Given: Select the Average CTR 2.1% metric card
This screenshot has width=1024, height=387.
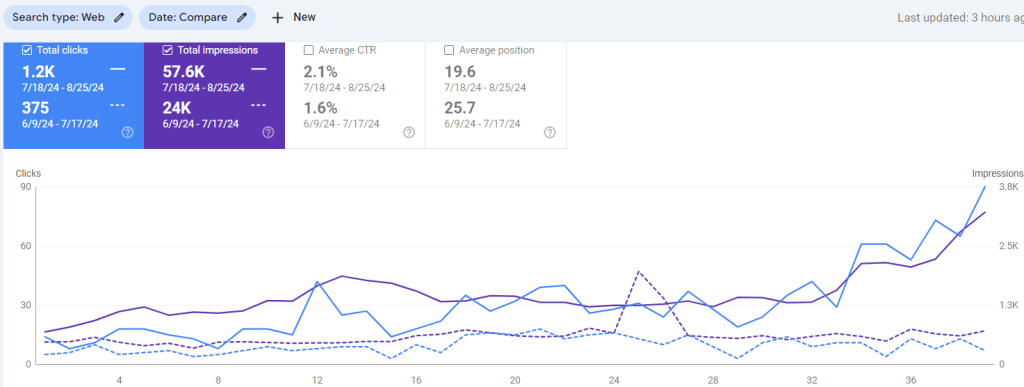Looking at the screenshot, I should 355,95.
